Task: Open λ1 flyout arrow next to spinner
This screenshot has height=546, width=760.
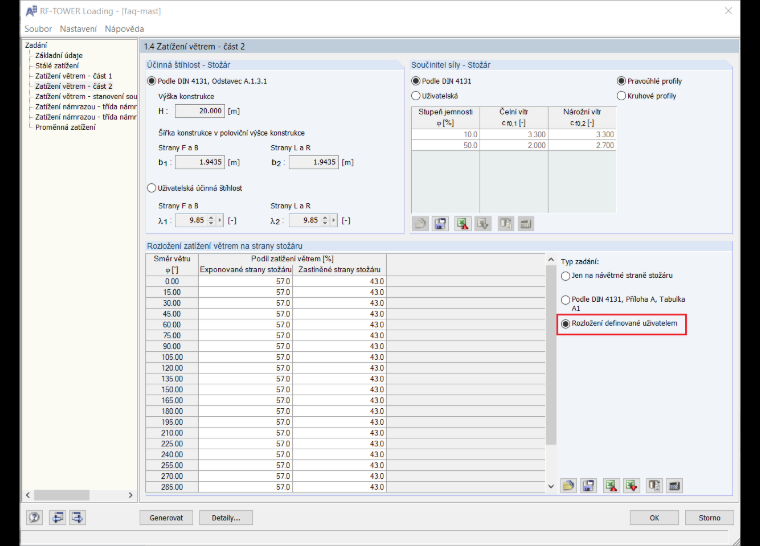Action: pos(220,221)
